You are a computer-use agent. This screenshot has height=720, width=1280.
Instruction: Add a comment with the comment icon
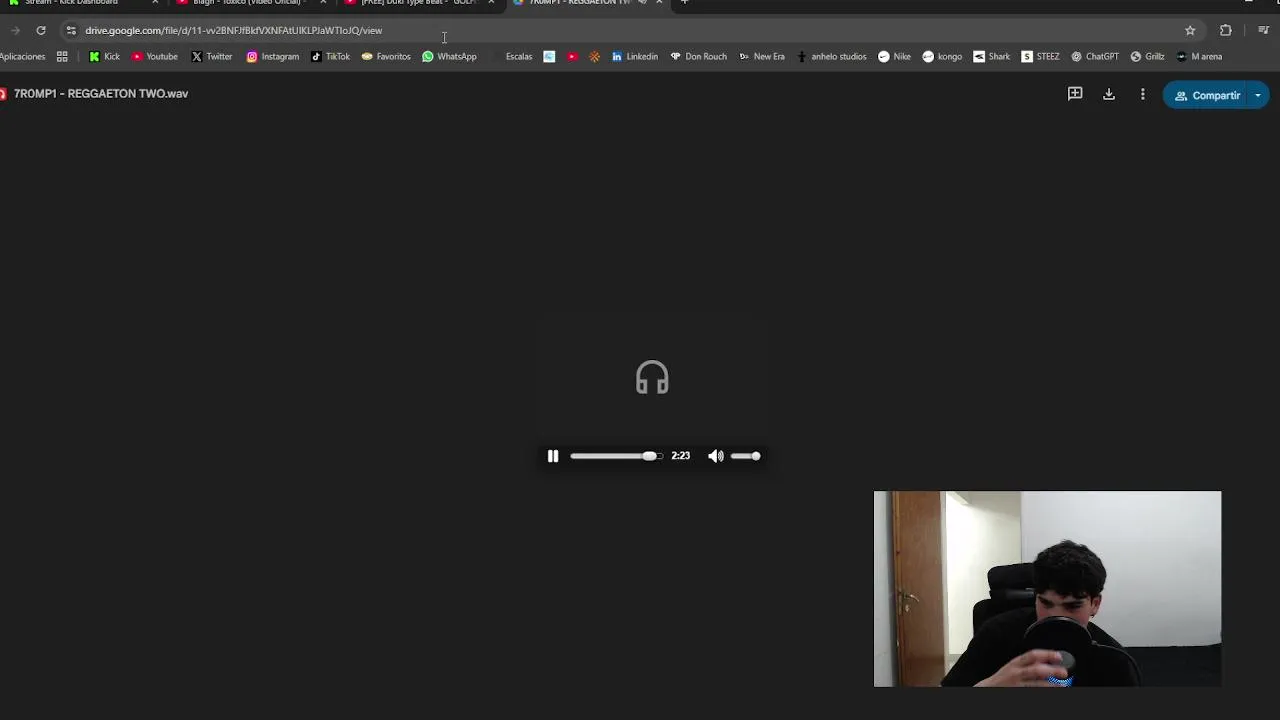[x=1075, y=94]
